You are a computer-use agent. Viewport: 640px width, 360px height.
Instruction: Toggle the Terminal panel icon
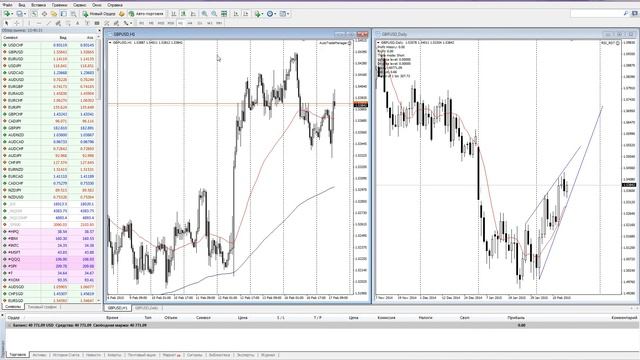[x=64, y=13]
